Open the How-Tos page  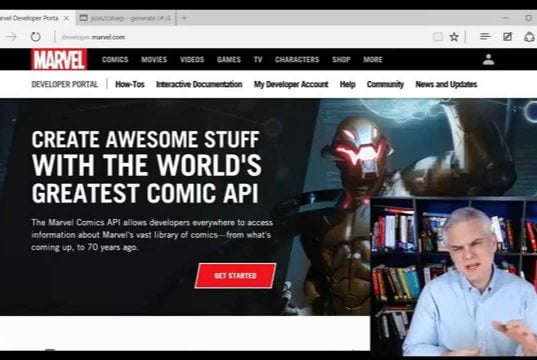[x=130, y=84]
